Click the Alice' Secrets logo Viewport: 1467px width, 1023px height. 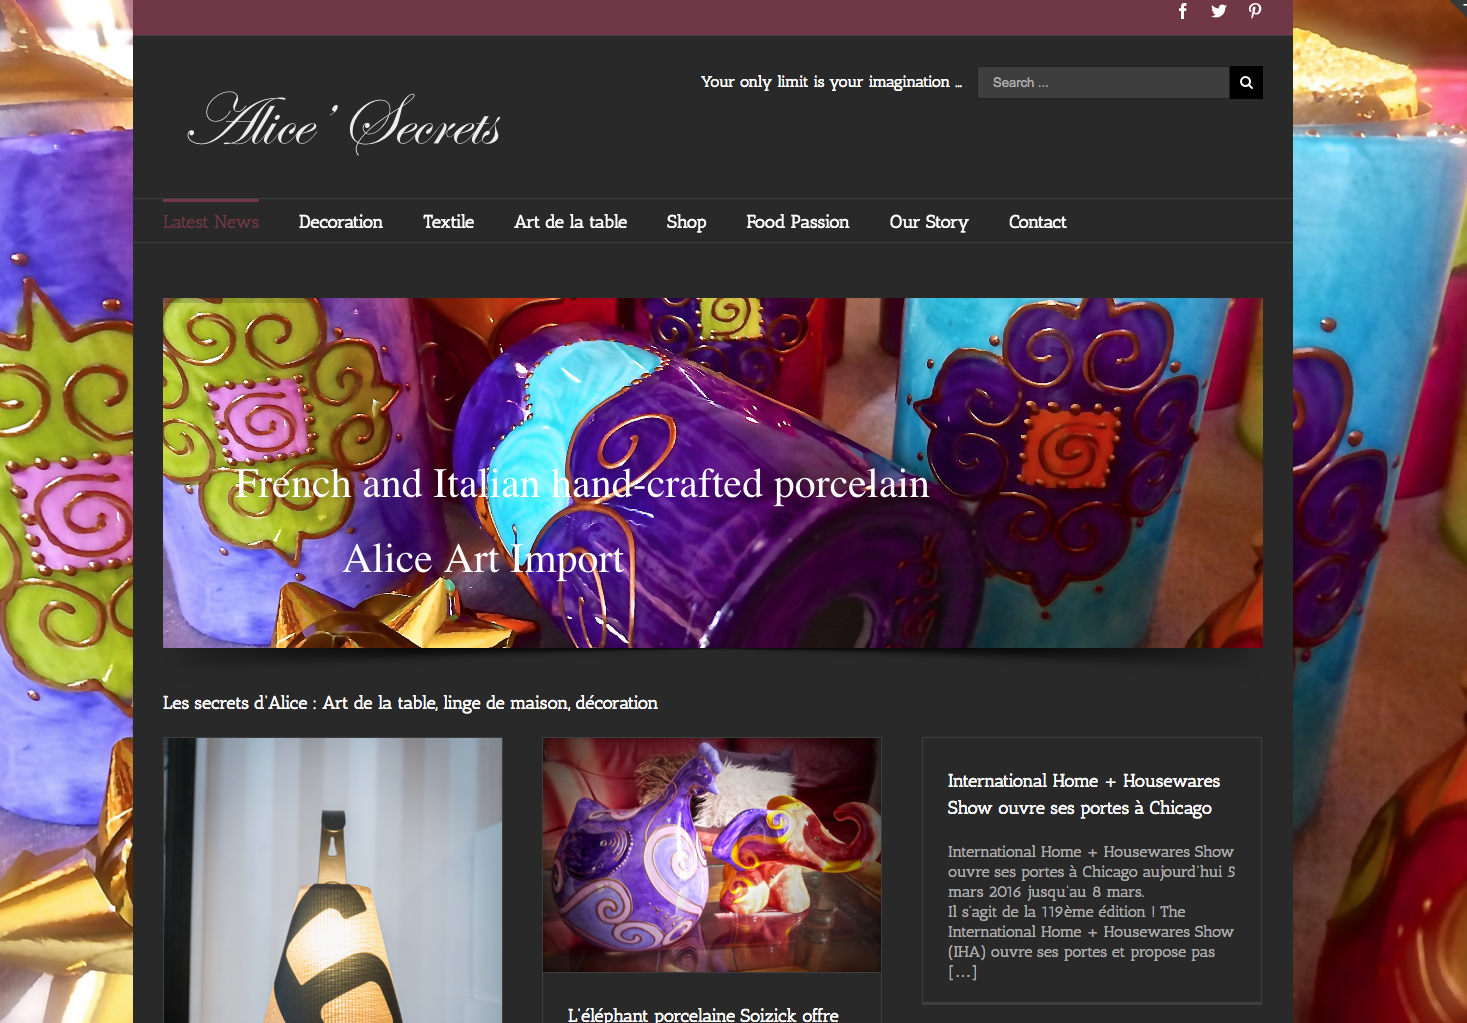tap(344, 122)
